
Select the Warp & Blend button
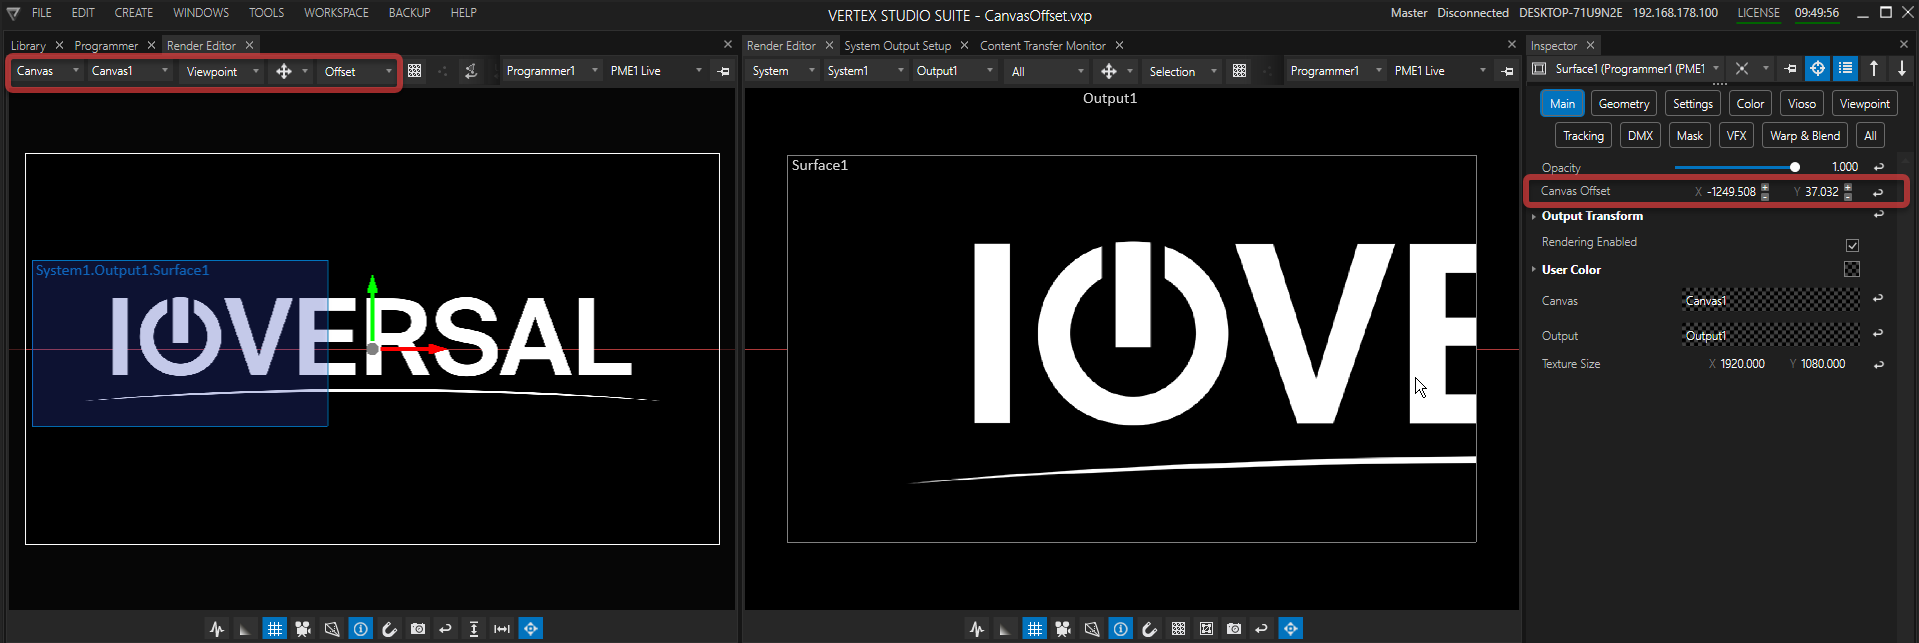click(1804, 136)
